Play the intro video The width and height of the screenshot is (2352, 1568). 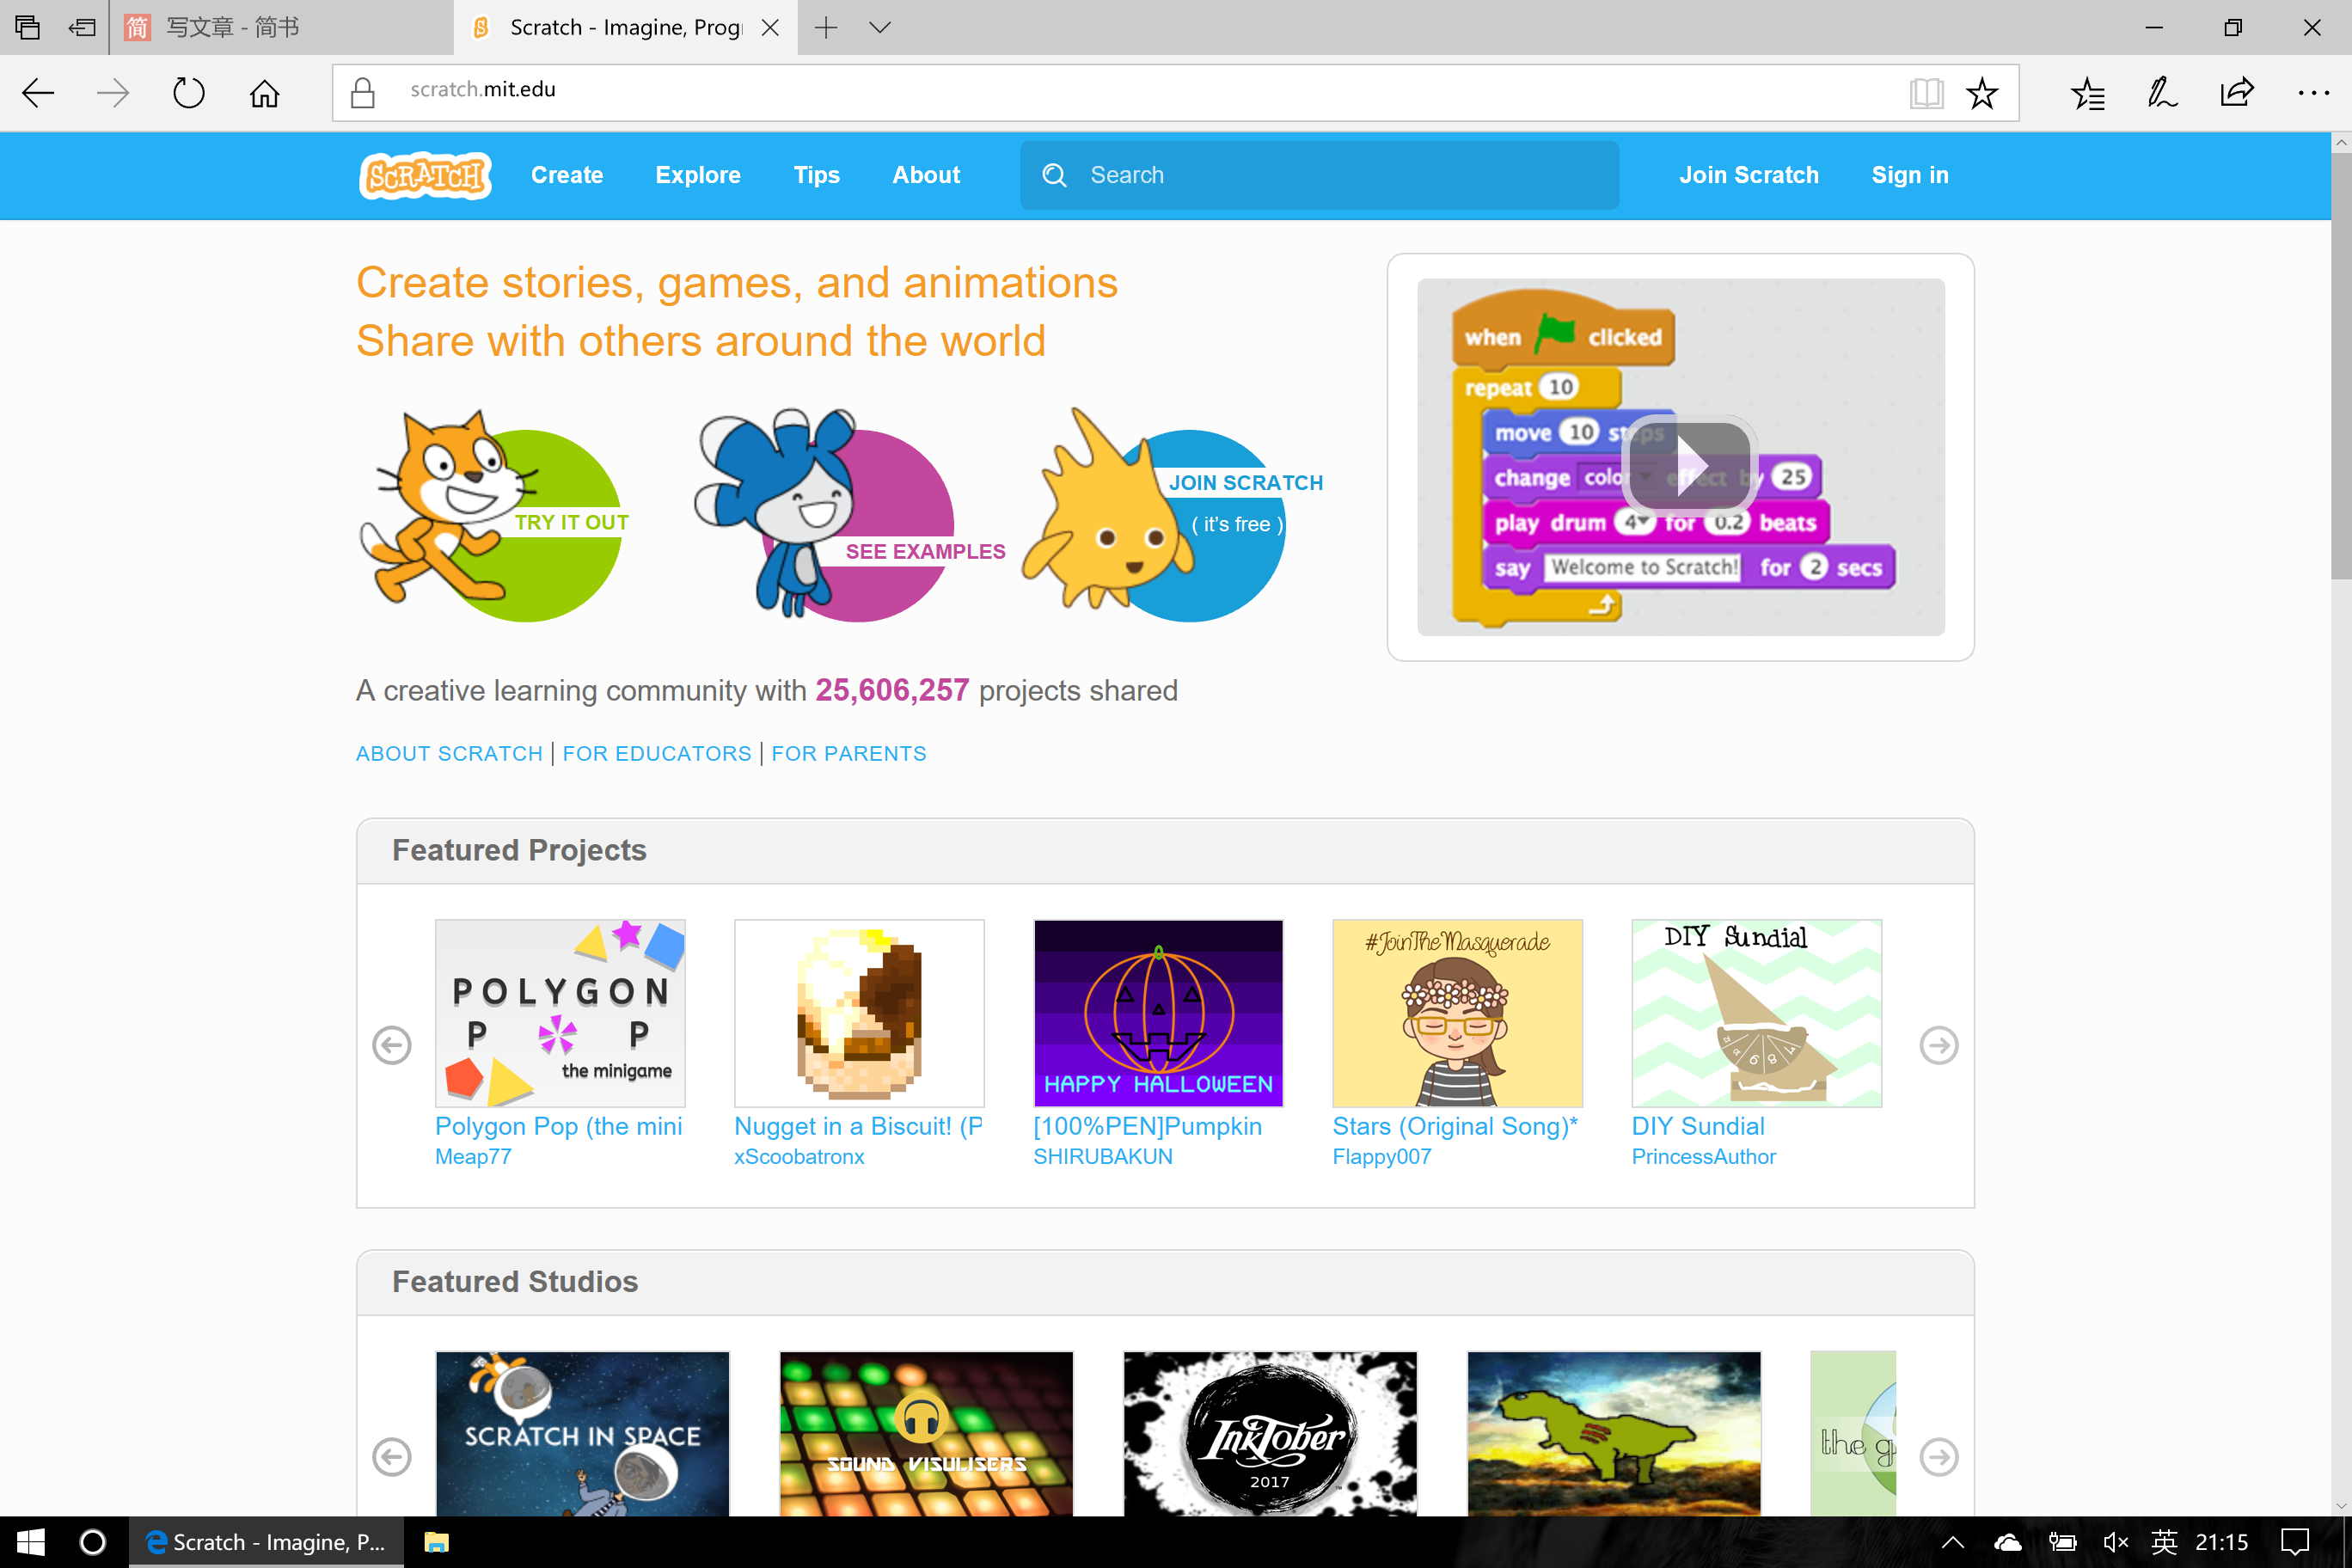(x=1689, y=465)
